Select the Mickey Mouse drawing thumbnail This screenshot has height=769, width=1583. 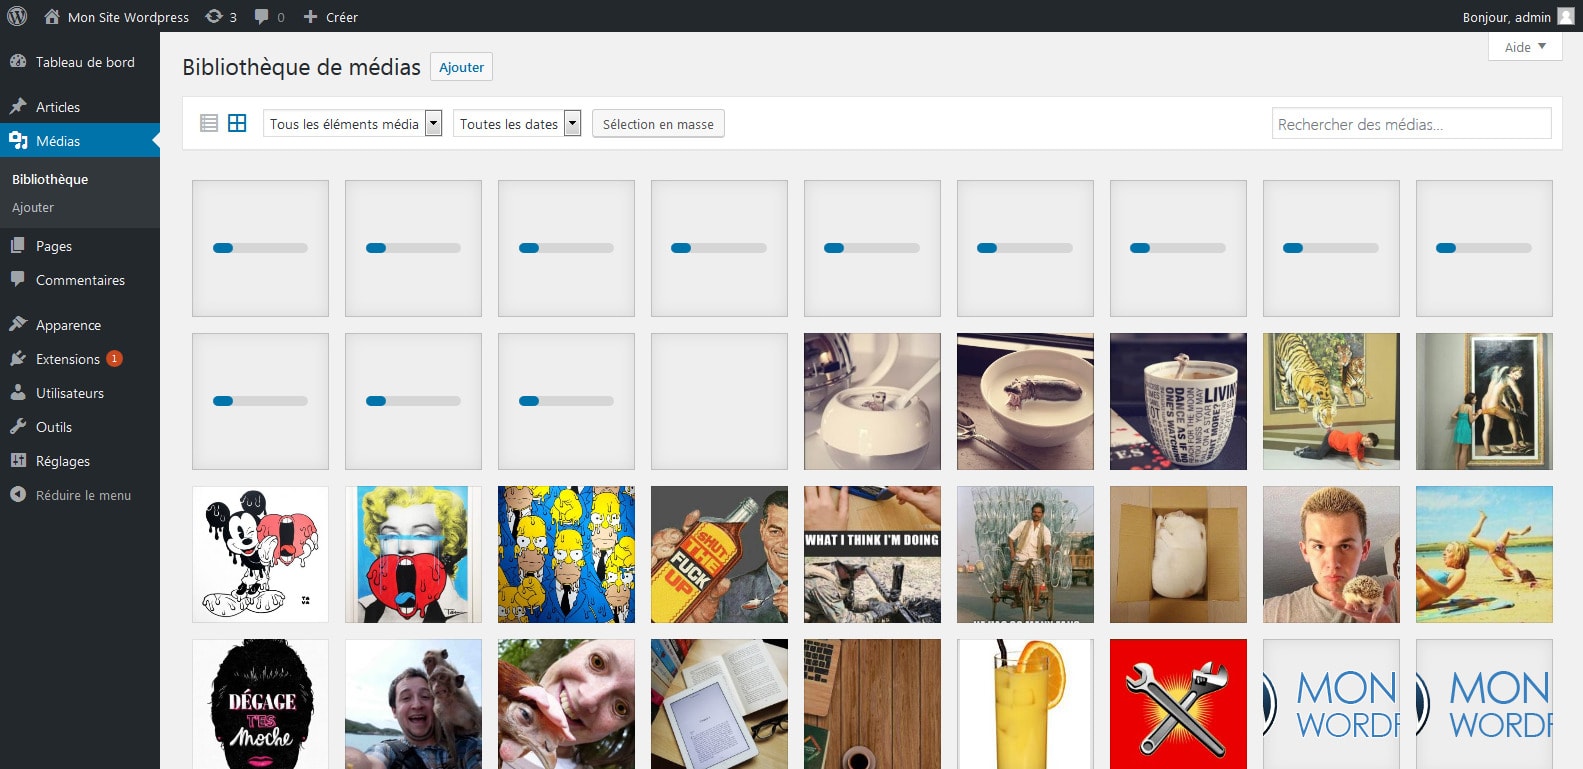260,554
